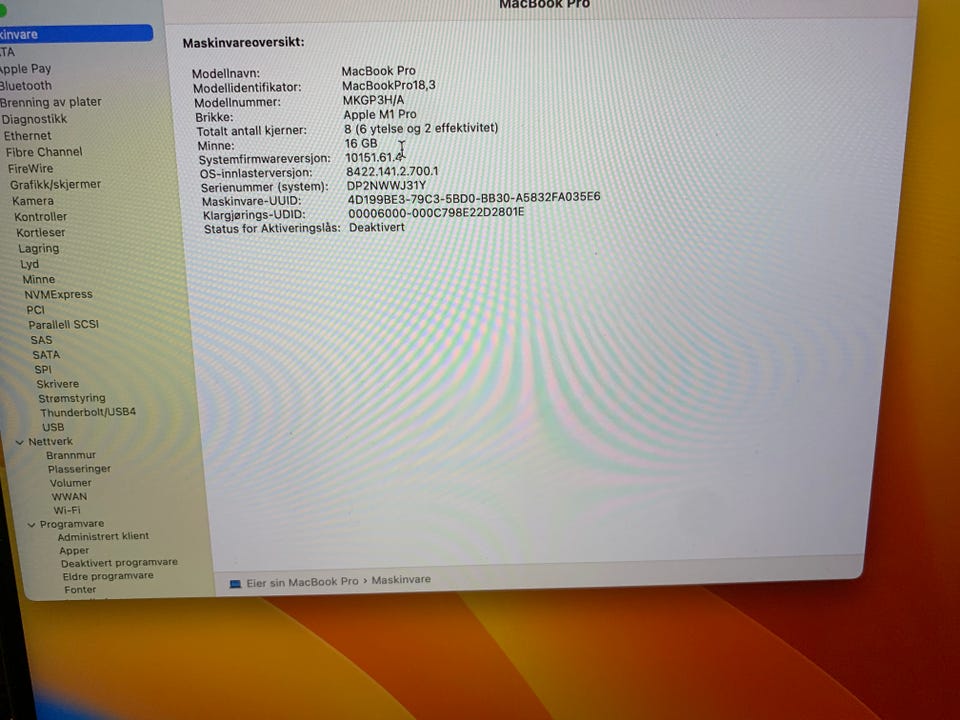Select Kontroller in the sidebar

[x=41, y=217]
